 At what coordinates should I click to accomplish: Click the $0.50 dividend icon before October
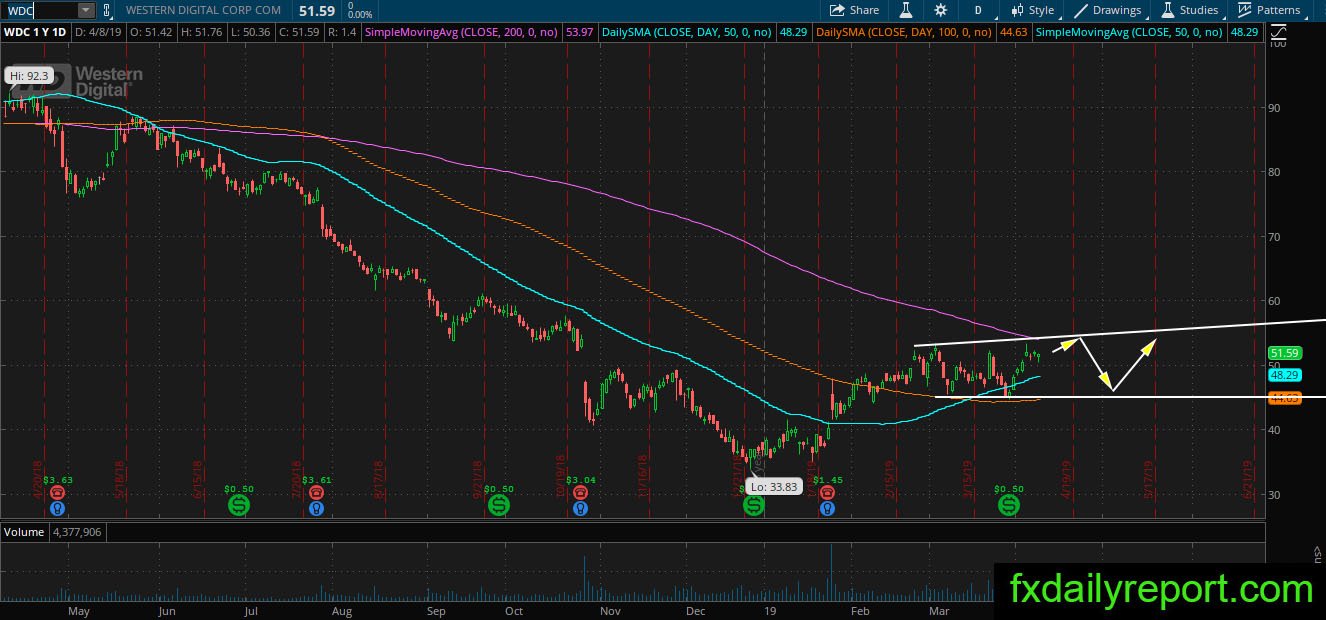point(498,506)
